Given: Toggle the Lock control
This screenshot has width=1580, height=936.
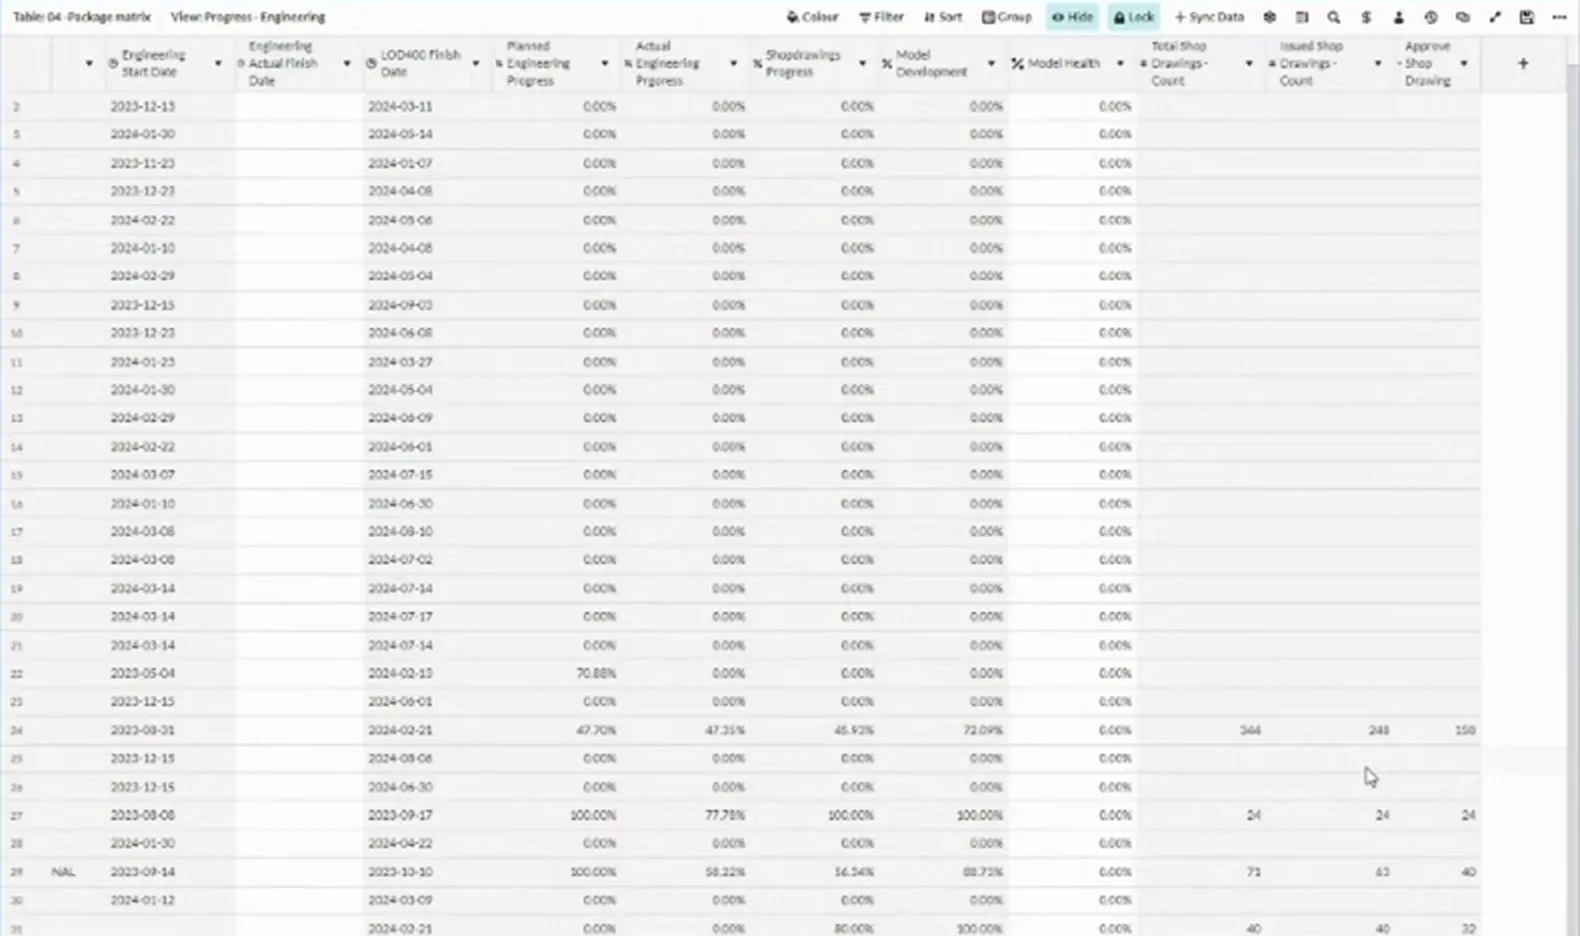Looking at the screenshot, I should coord(1133,17).
